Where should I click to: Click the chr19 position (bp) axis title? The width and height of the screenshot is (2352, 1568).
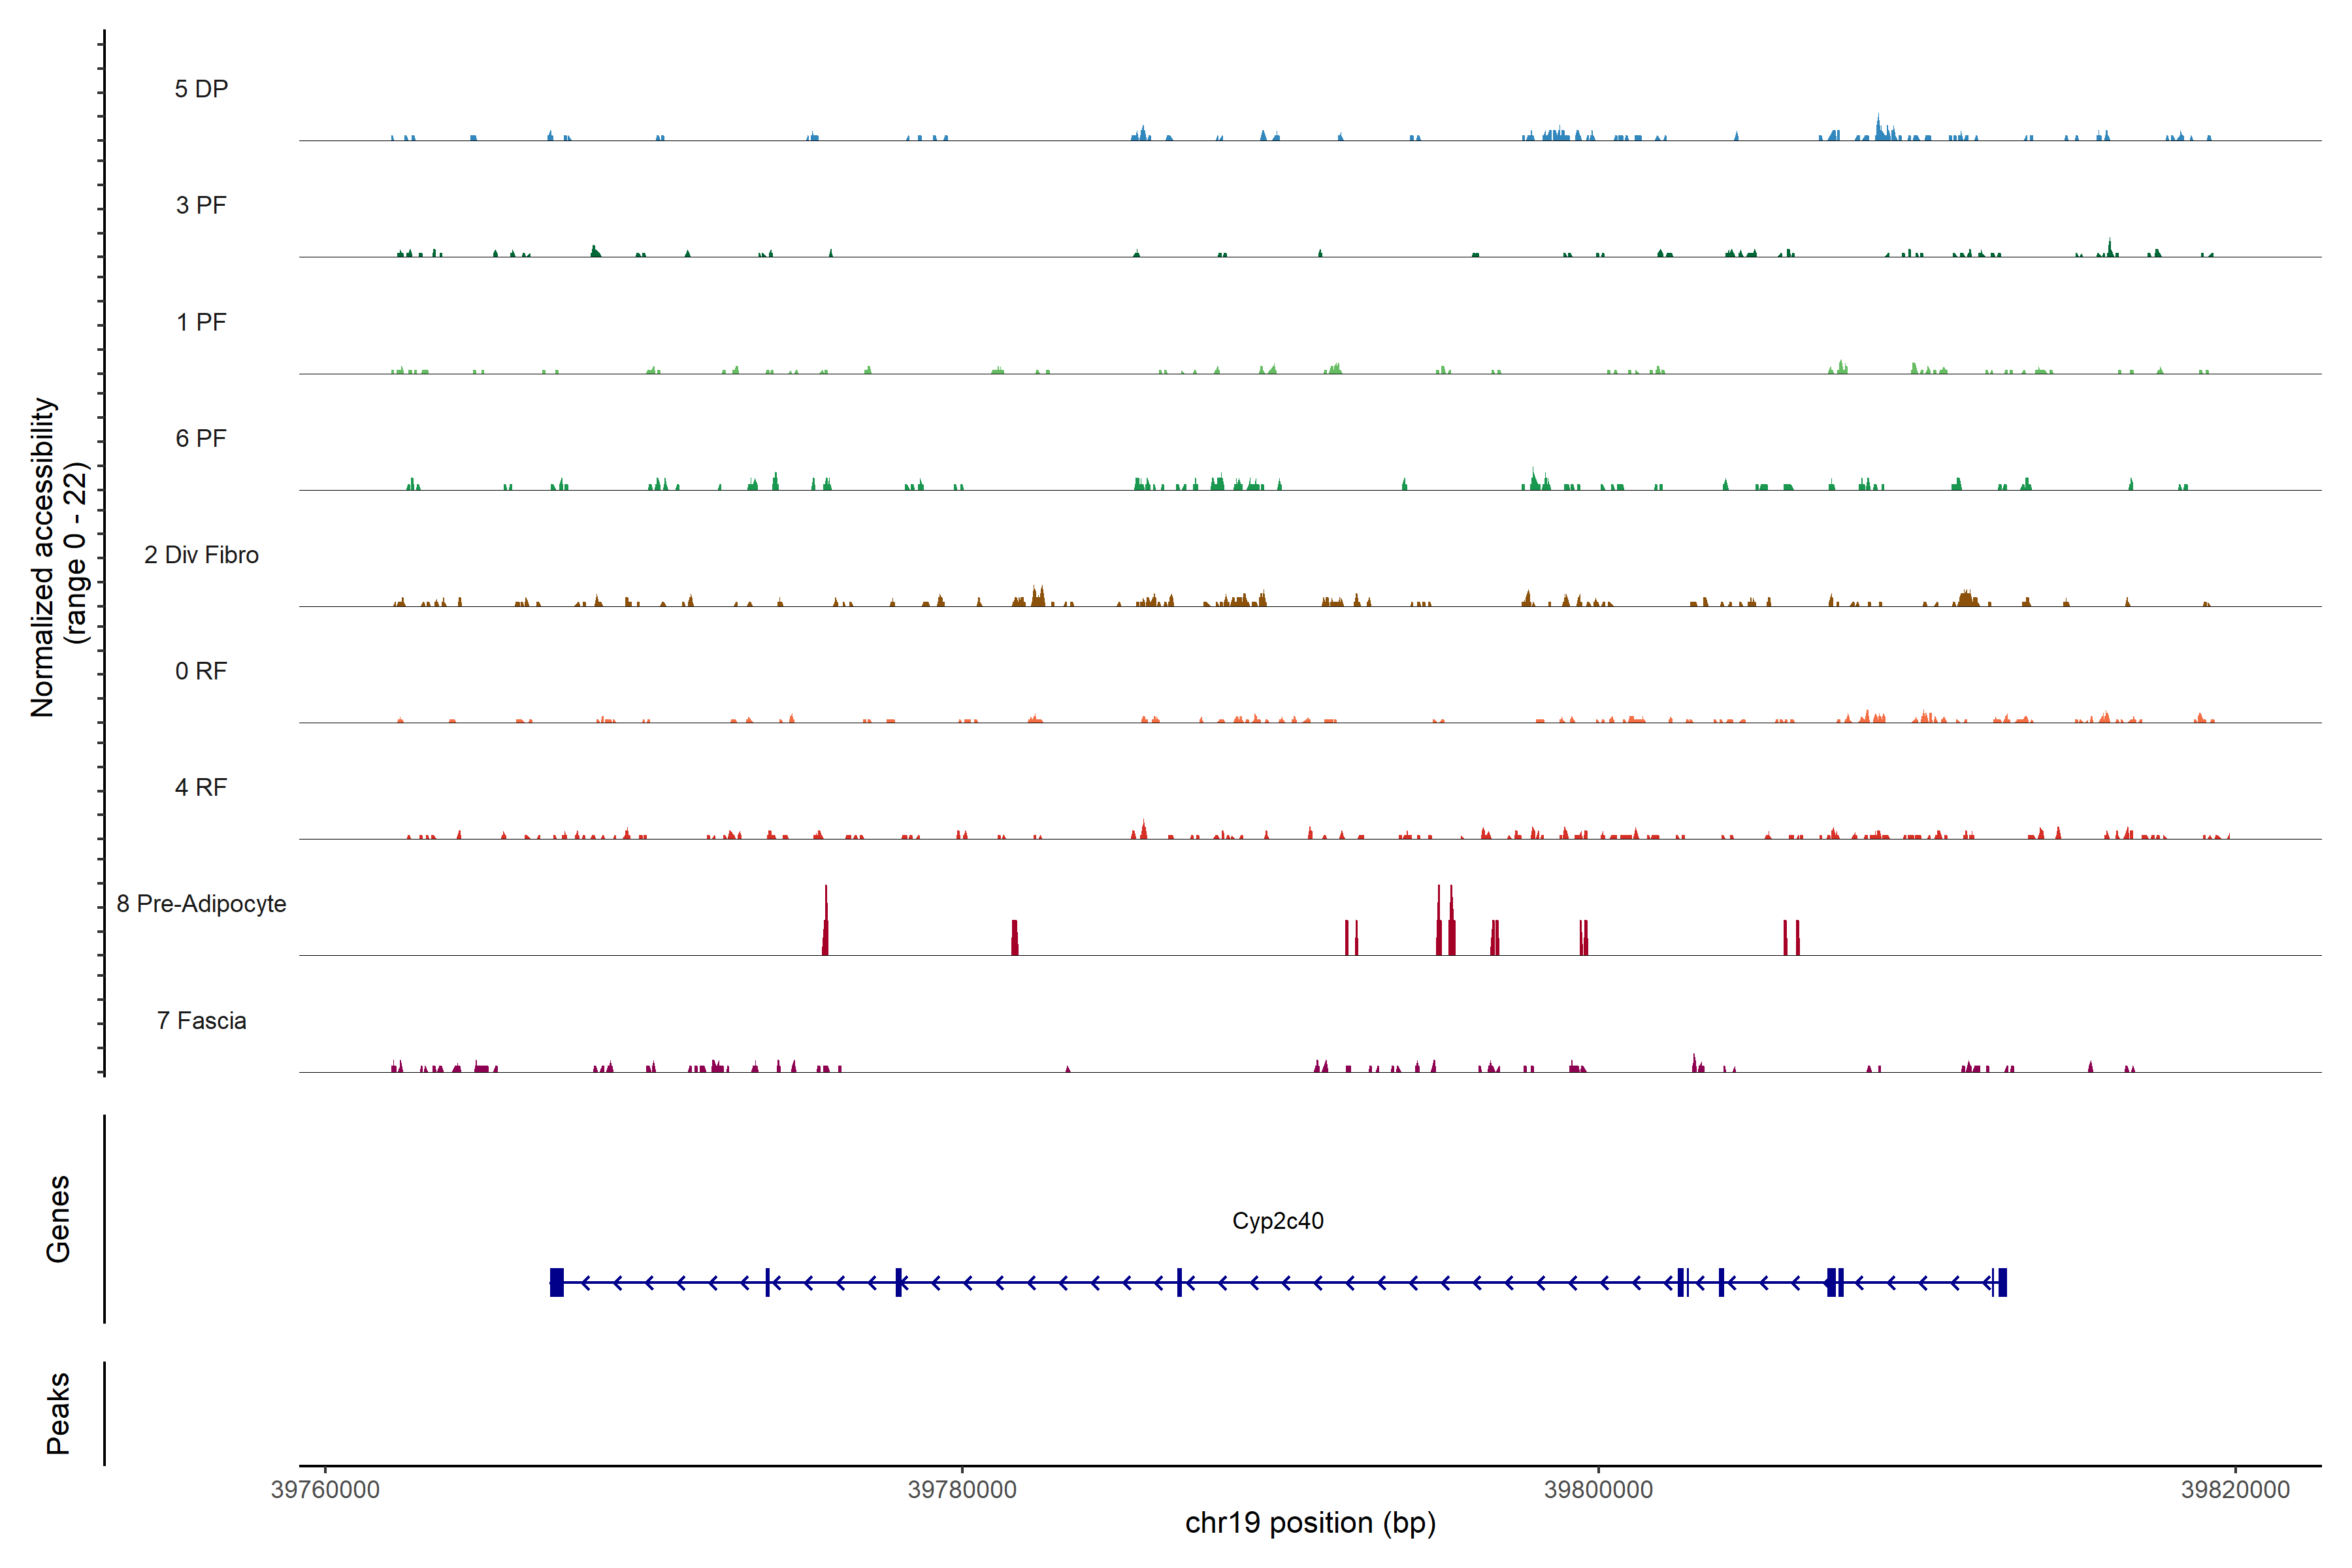click(x=1310, y=1523)
